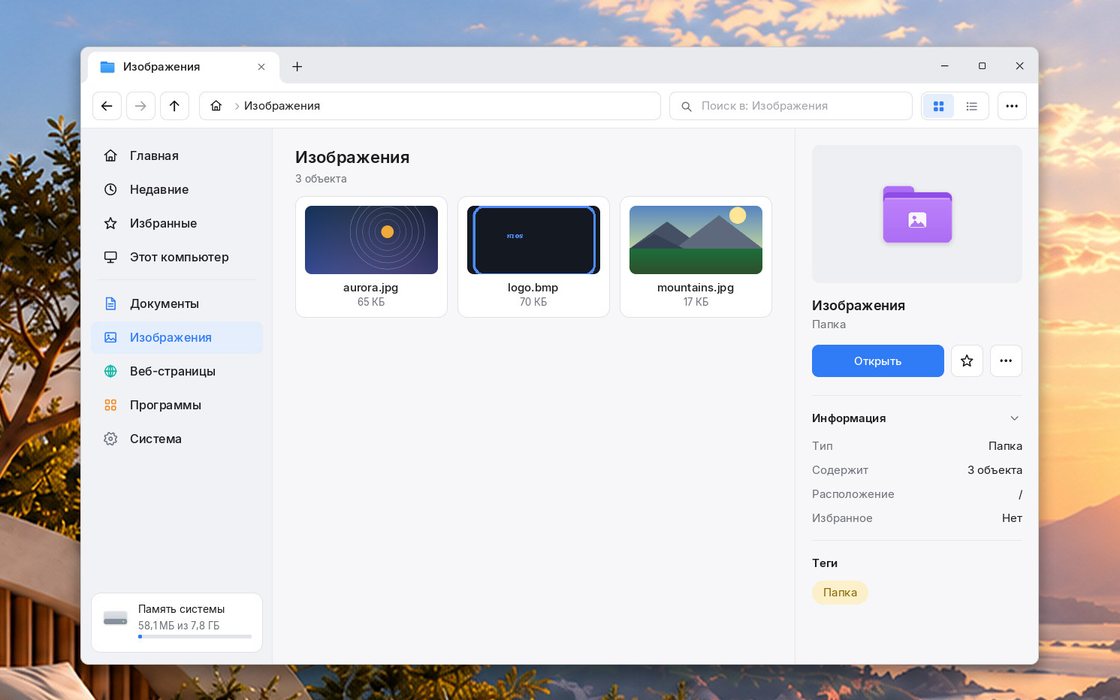Click the Изображения breadcrumb in path bar
This screenshot has width=1120, height=700.
tap(282, 106)
